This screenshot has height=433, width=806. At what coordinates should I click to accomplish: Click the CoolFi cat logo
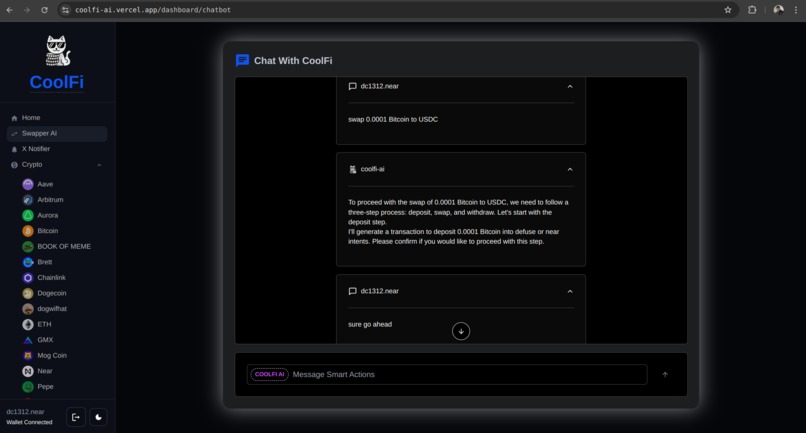click(58, 50)
